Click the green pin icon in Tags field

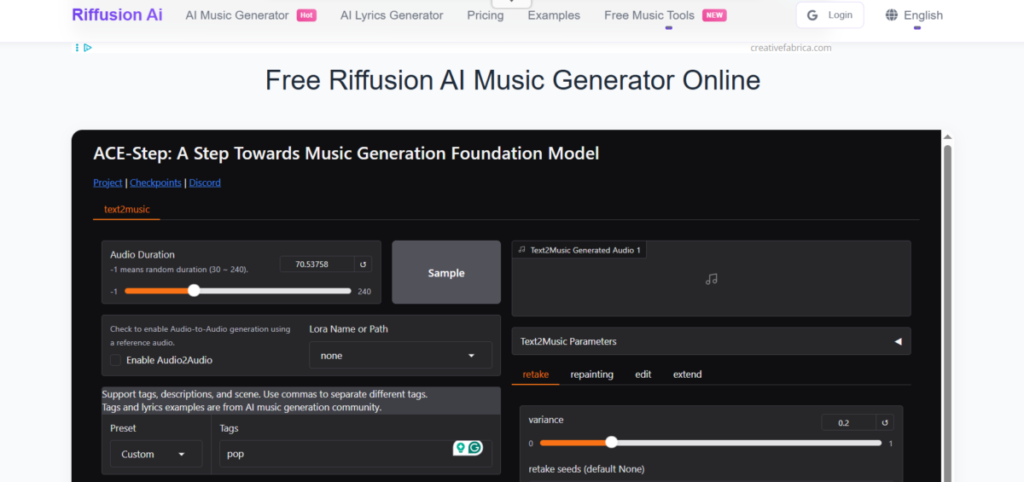[461, 447]
